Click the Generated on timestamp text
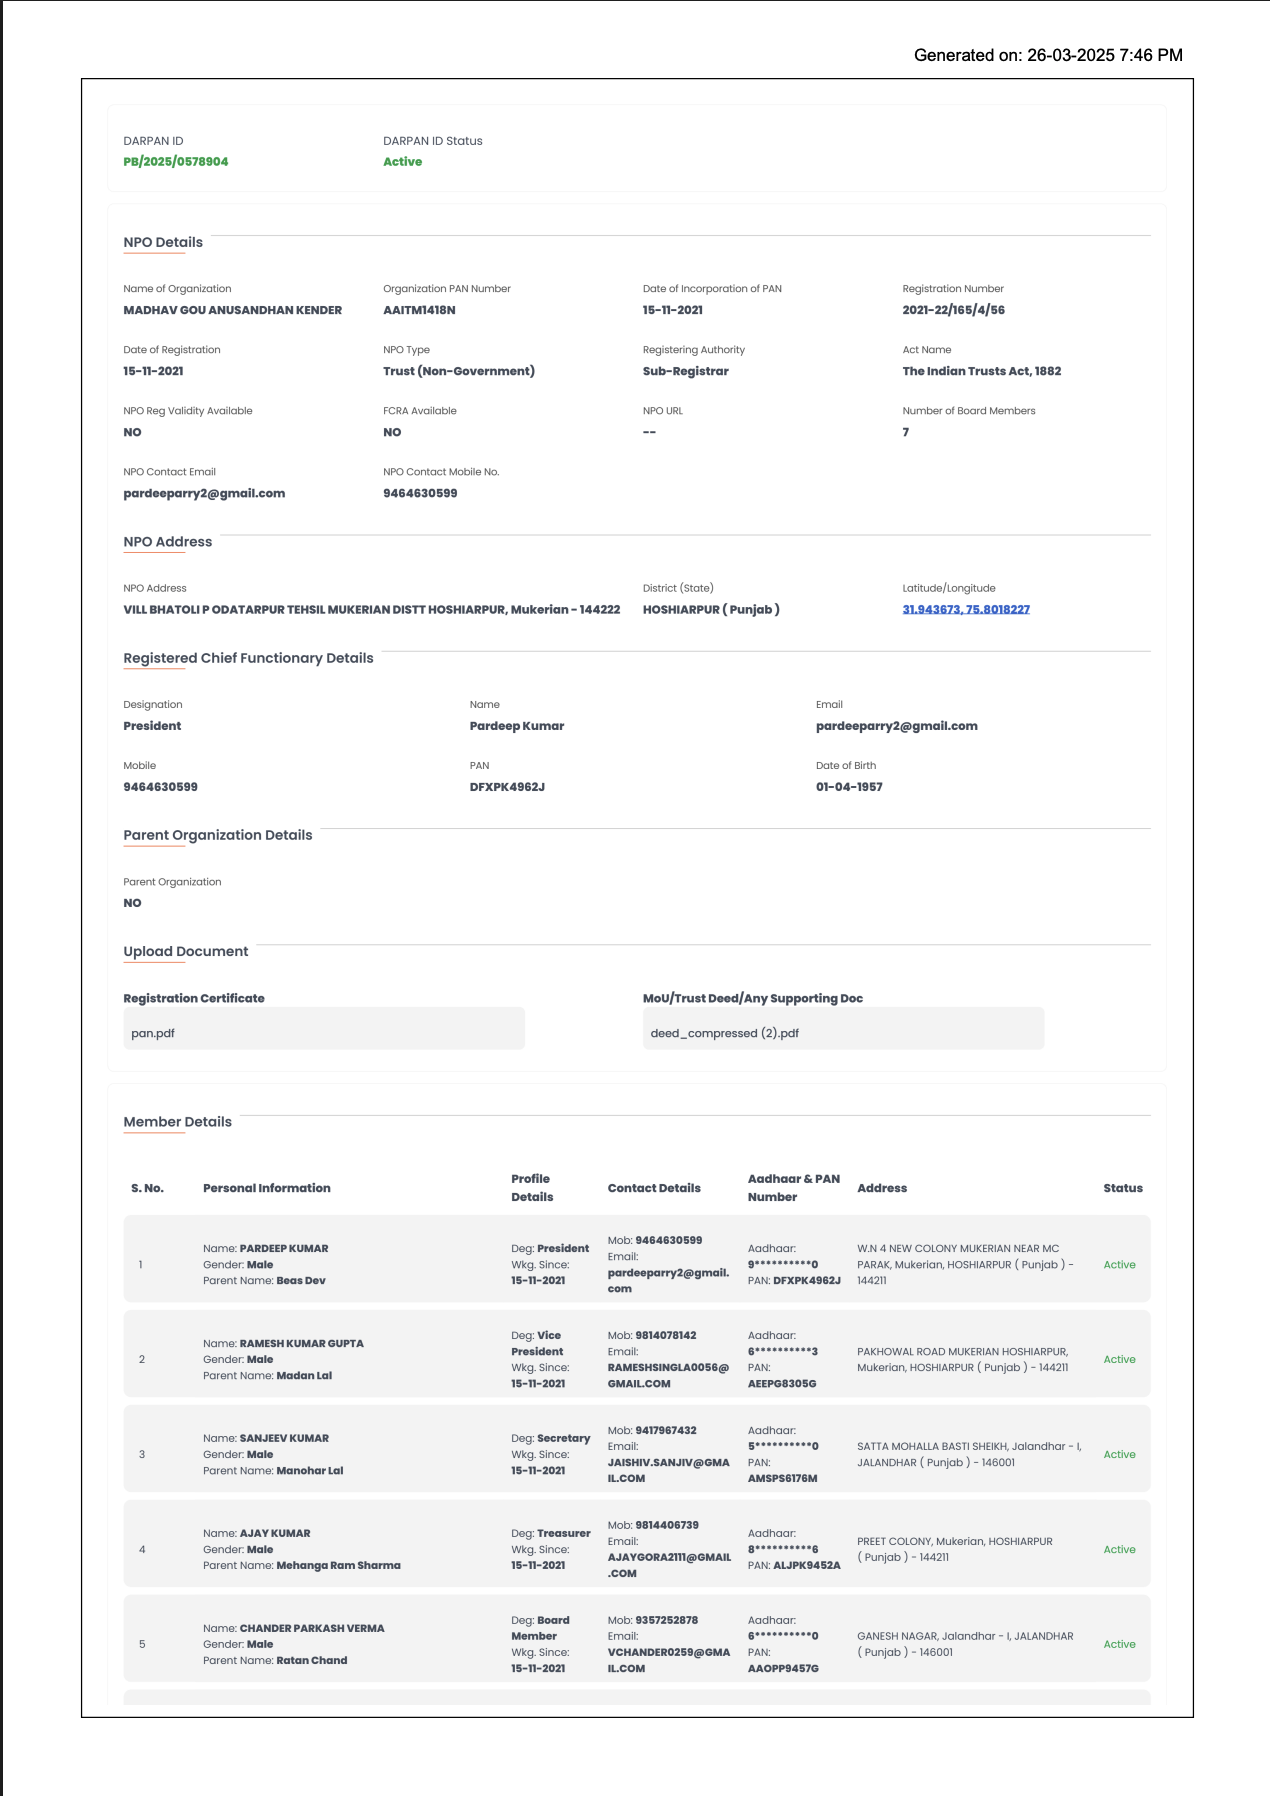This screenshot has height=1796, width=1270. [x=1047, y=55]
